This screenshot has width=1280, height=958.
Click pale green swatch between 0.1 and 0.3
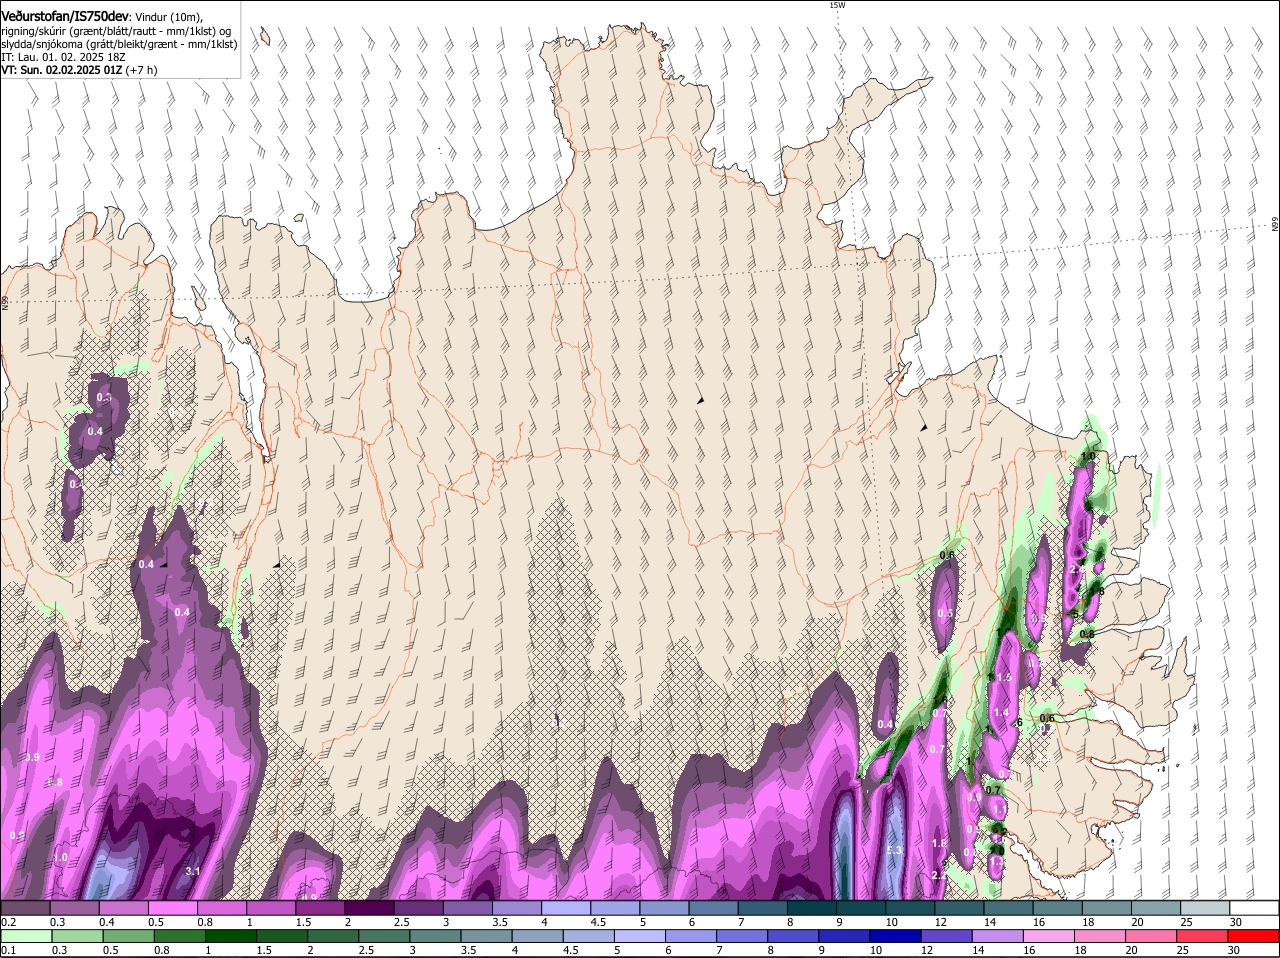coord(26,936)
